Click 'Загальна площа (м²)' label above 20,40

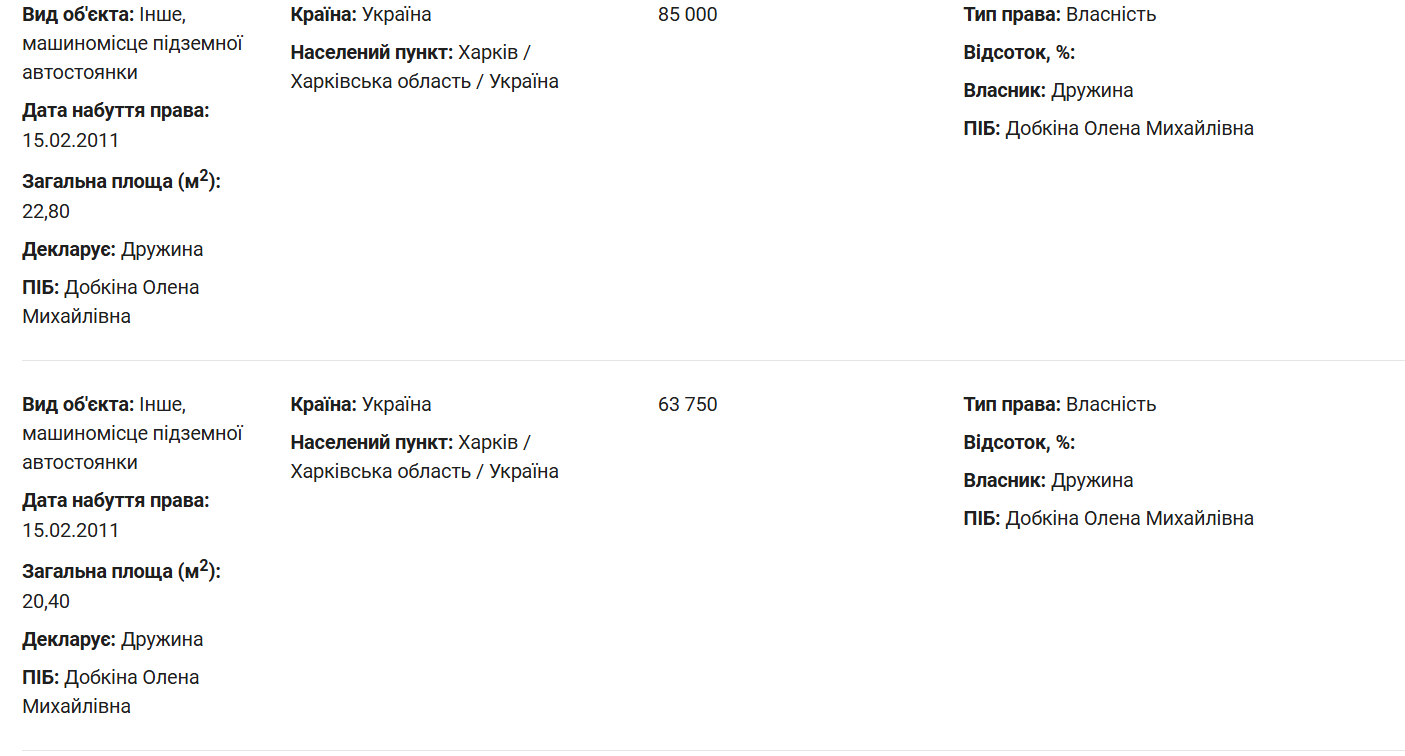click(121, 572)
